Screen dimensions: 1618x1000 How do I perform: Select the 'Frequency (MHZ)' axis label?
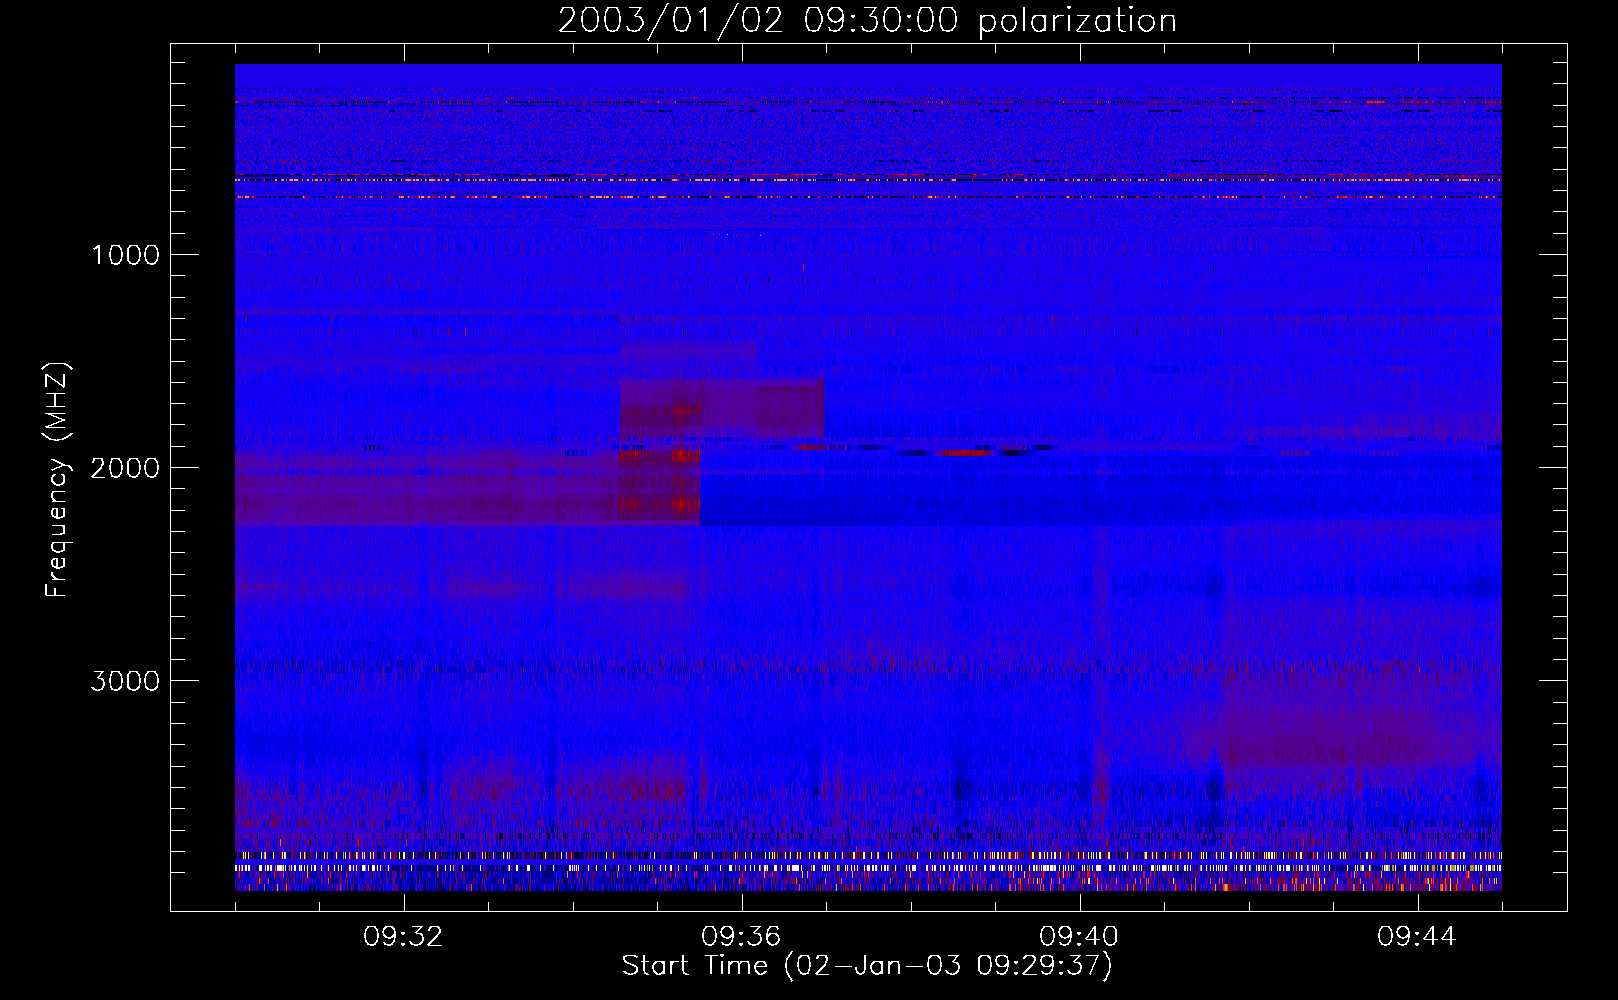pos(56,480)
